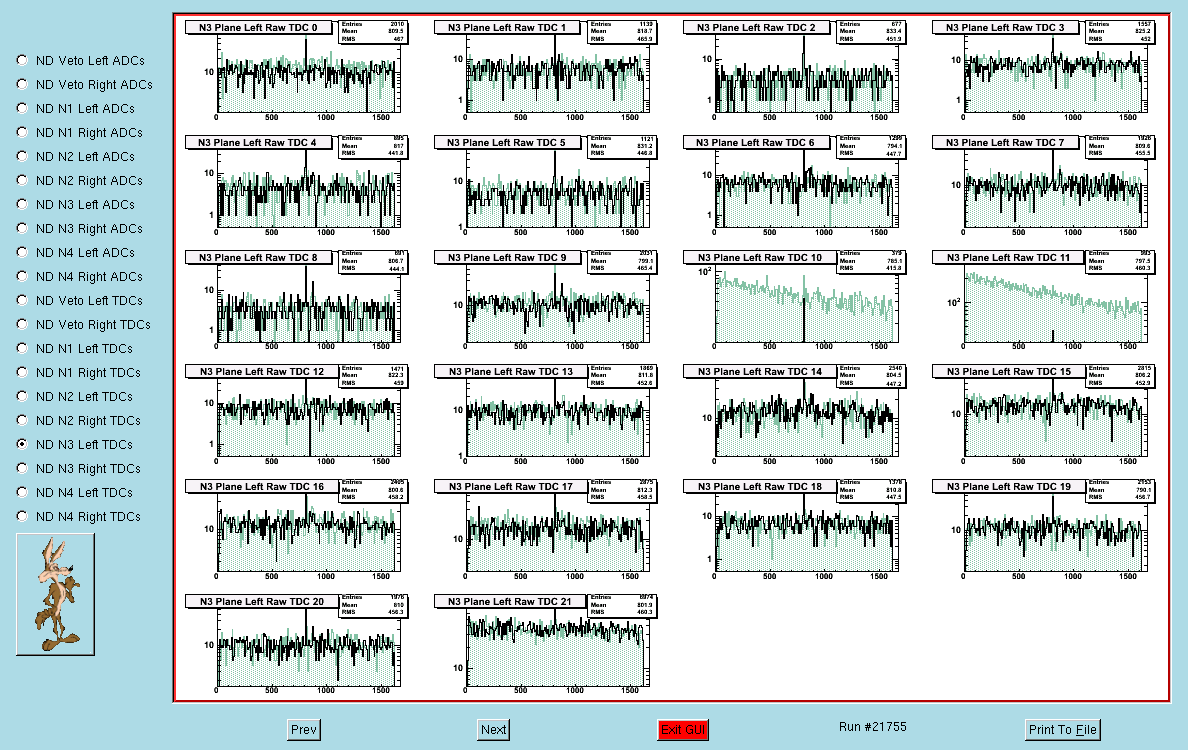Click the title 'N3 Plane Left Raw TDC 16'
Screen dimensions: 1188x750
[x=262, y=486]
